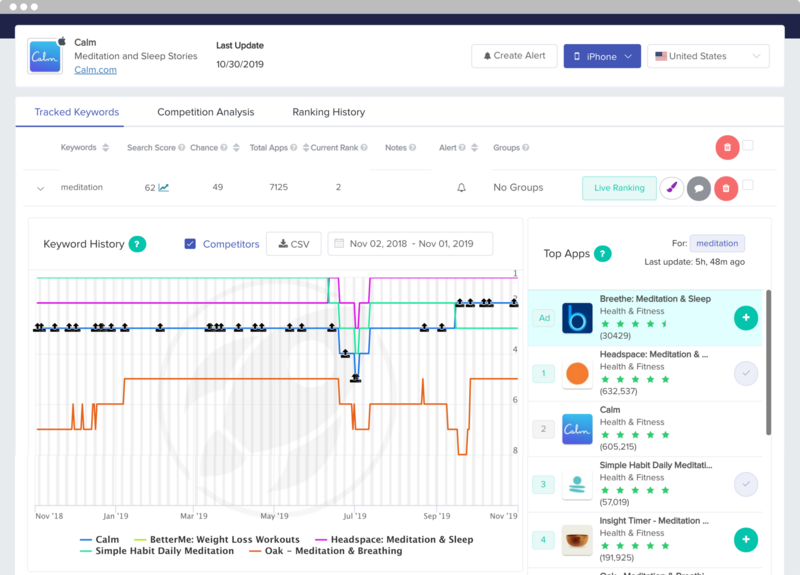Click the Create Alert button
This screenshot has width=800, height=575.
514,56
